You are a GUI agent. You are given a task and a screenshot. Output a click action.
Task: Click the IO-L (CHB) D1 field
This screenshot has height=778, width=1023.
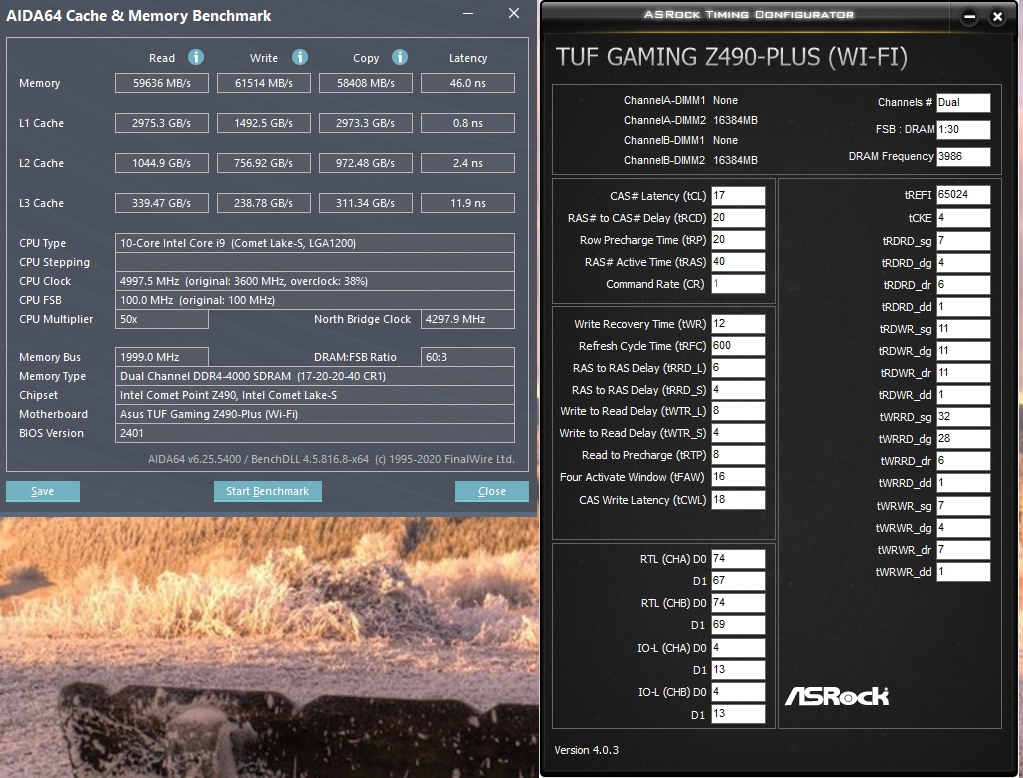coord(738,713)
